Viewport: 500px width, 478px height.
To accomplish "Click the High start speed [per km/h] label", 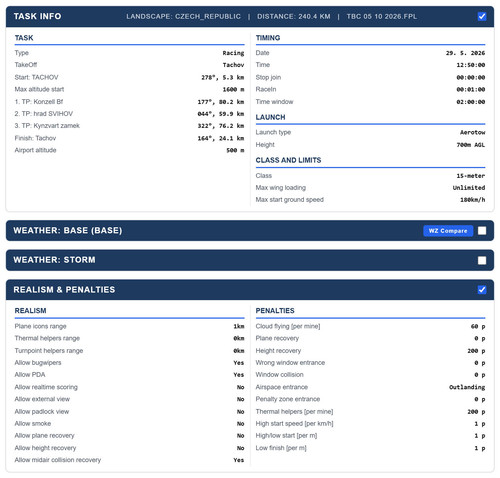I will click(x=294, y=424).
